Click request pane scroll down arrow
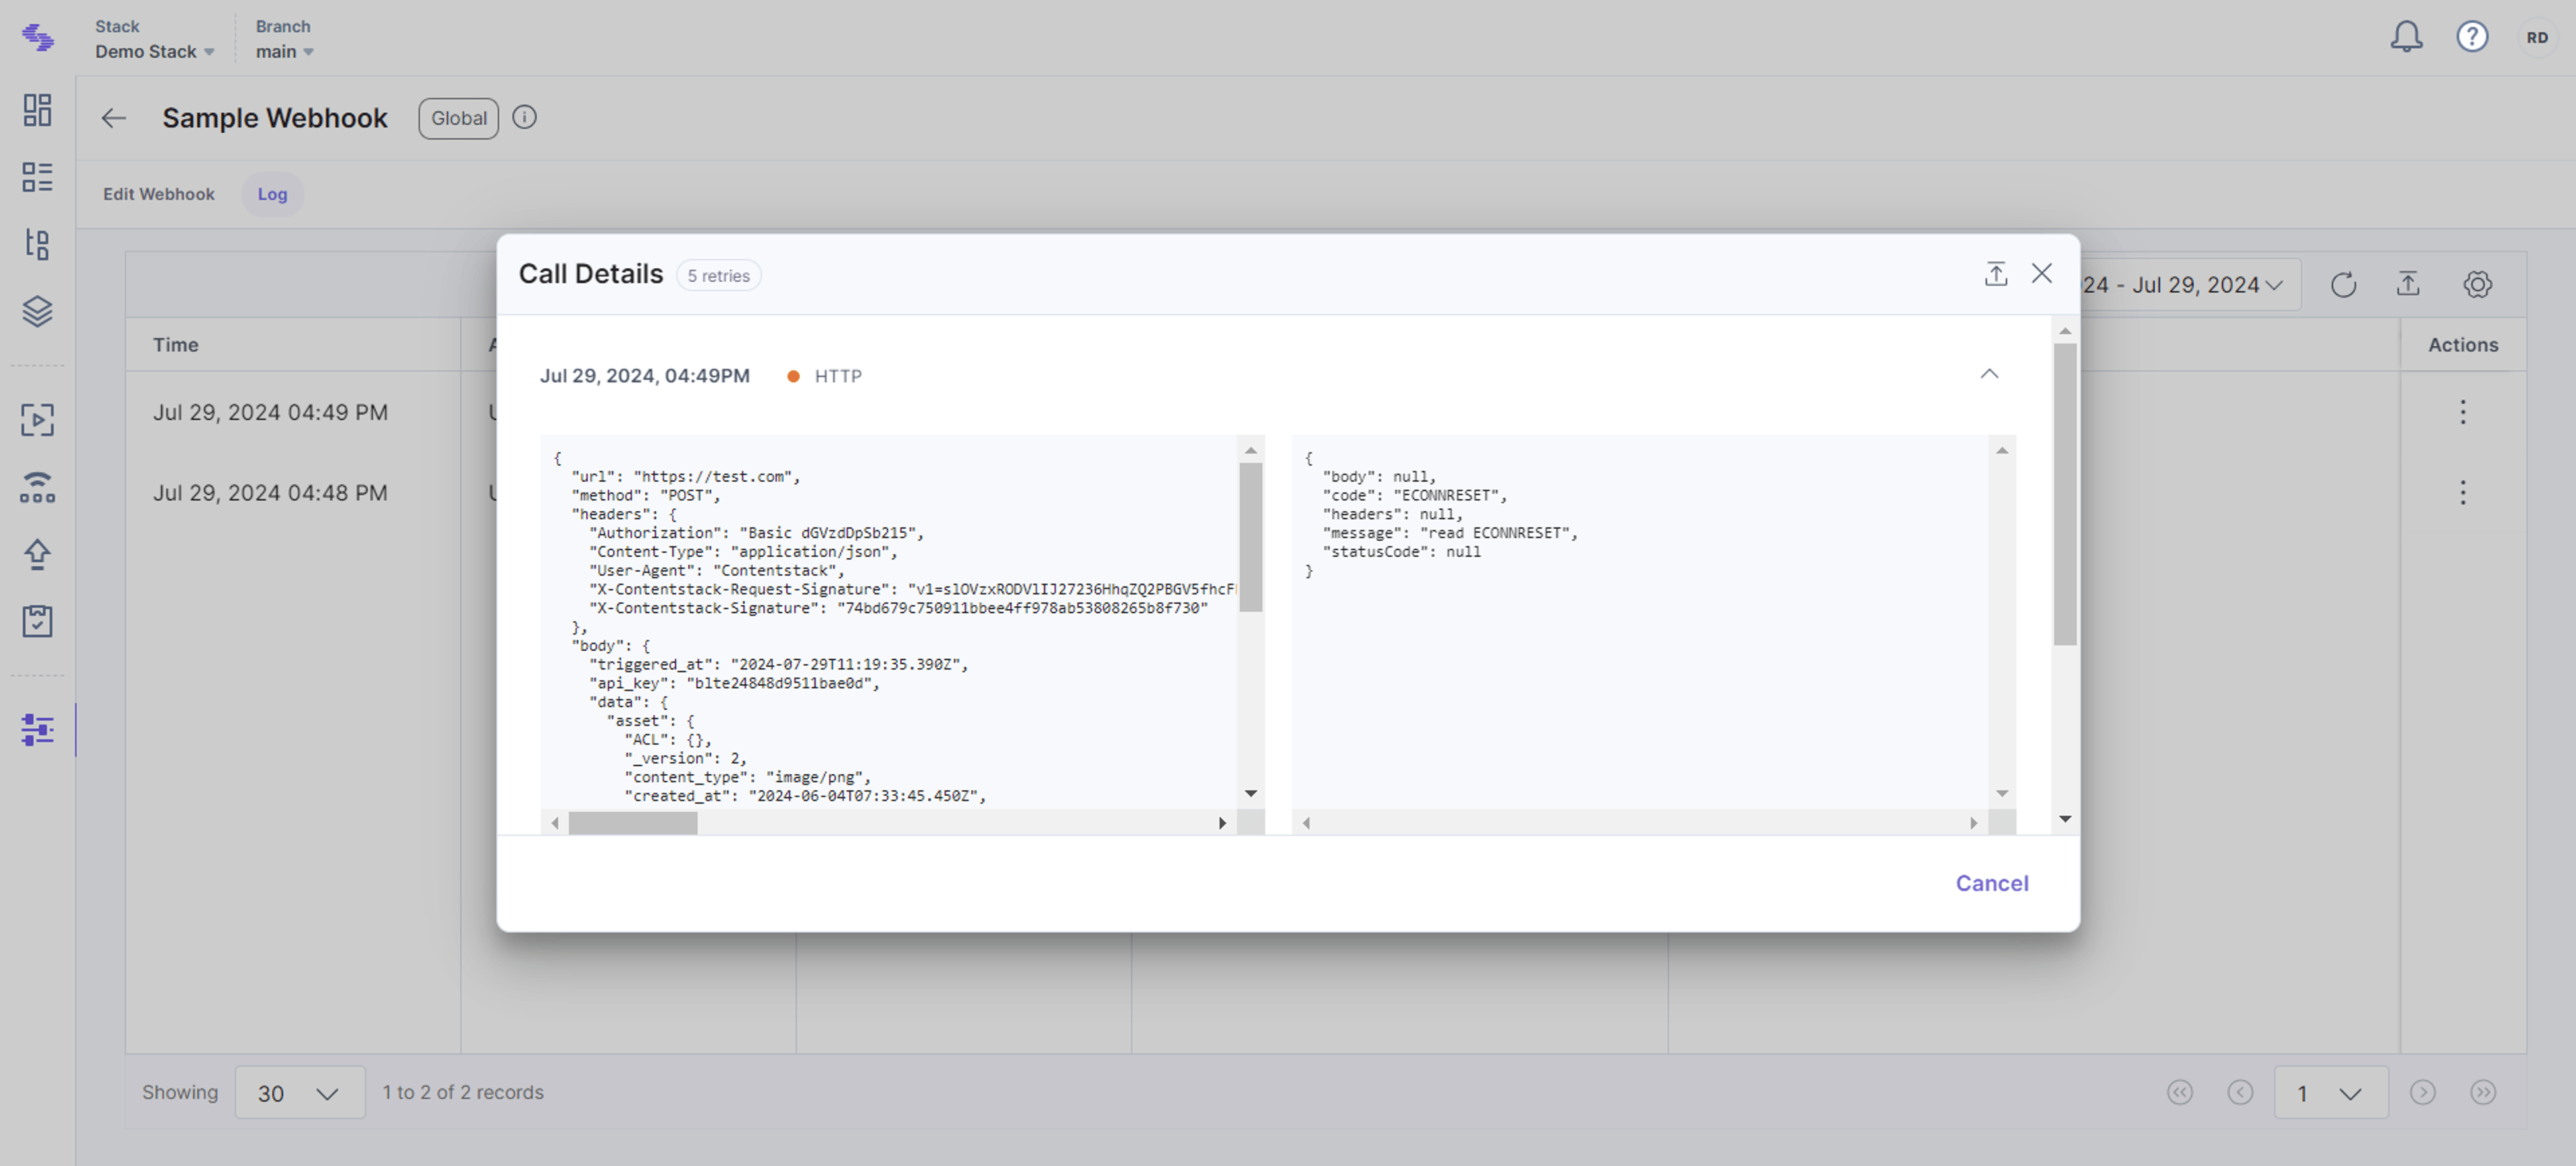Image resolution: width=2576 pixels, height=1166 pixels. [1250, 793]
